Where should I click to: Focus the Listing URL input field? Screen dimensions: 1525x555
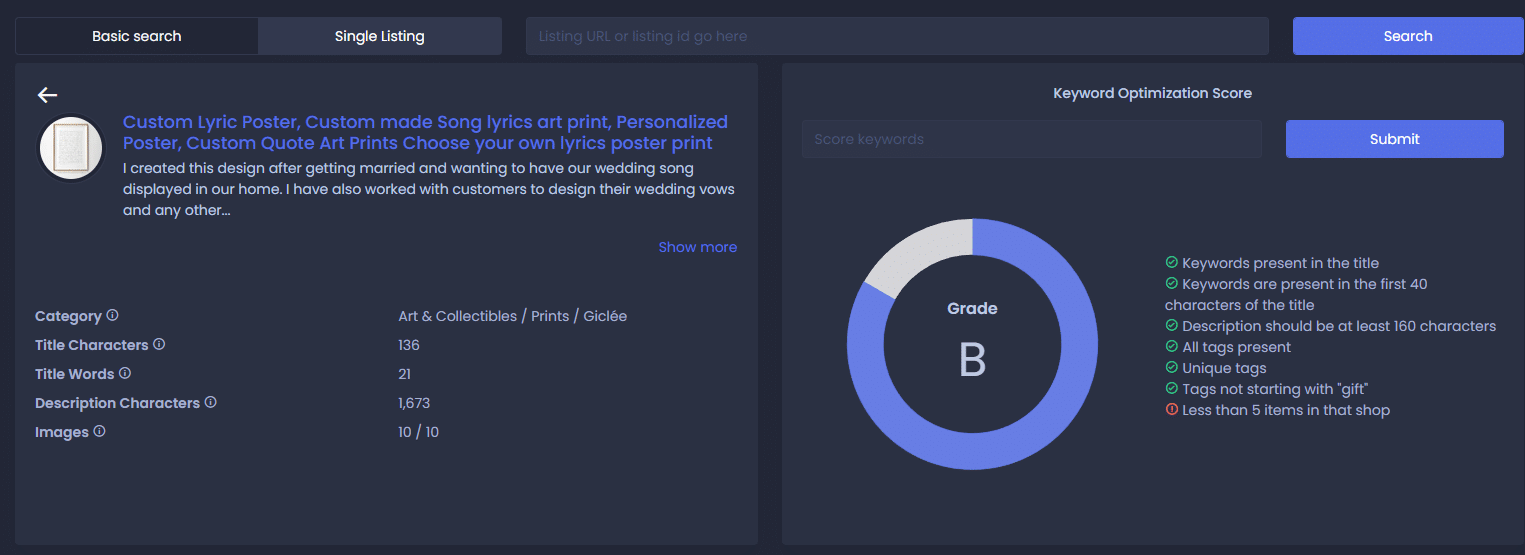pyautogui.click(x=897, y=36)
